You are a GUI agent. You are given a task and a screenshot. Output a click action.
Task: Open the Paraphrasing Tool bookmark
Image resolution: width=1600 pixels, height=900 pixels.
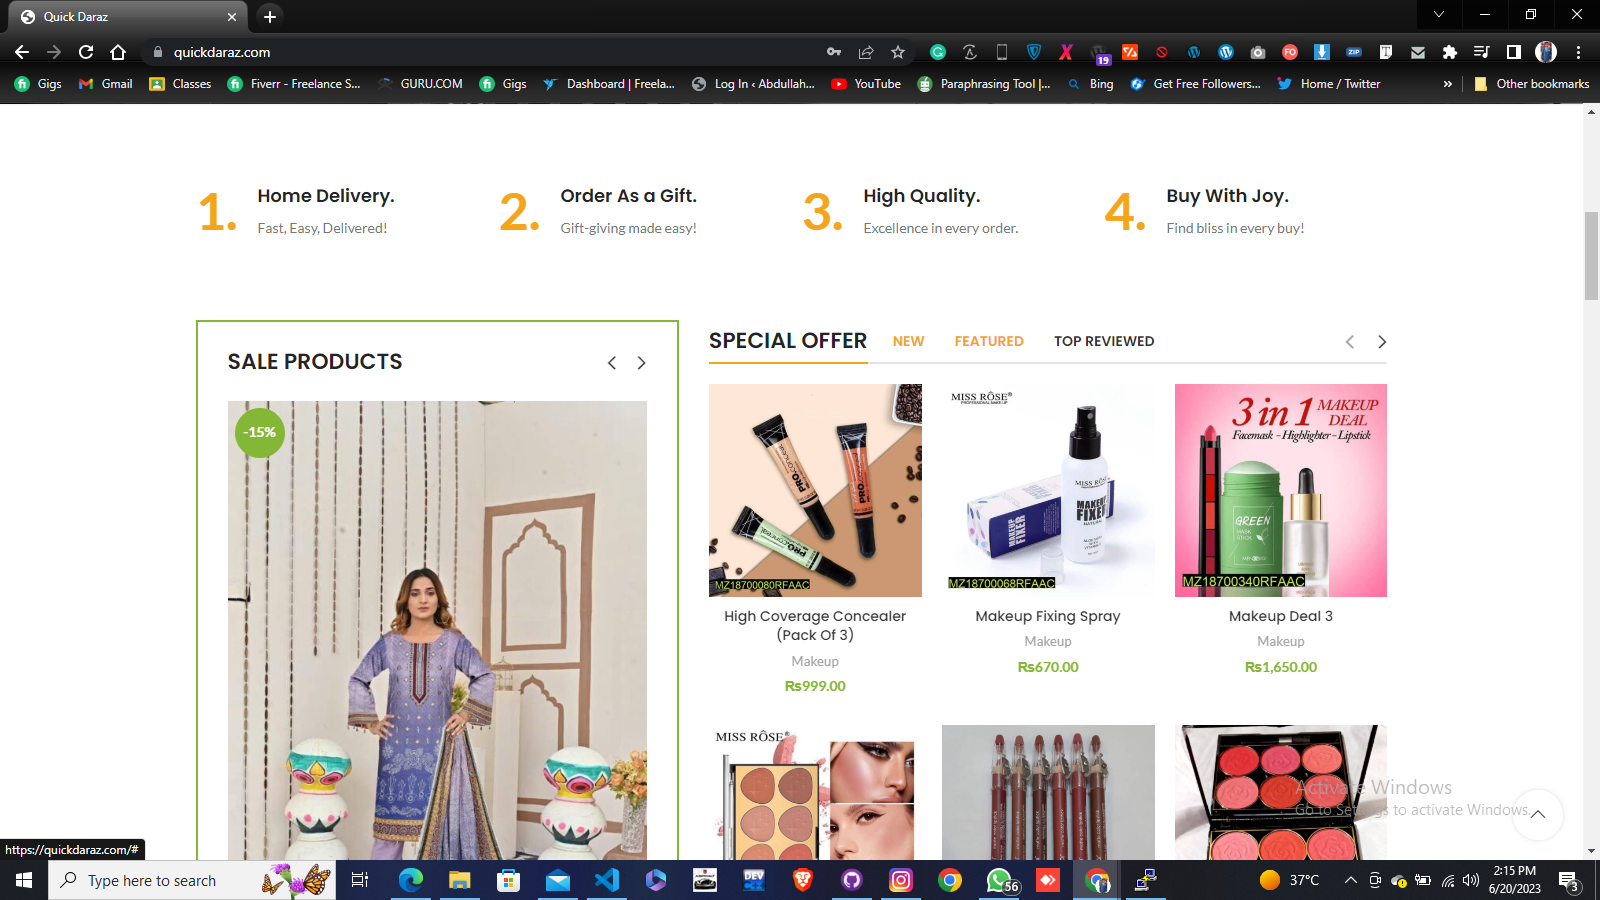coord(984,84)
